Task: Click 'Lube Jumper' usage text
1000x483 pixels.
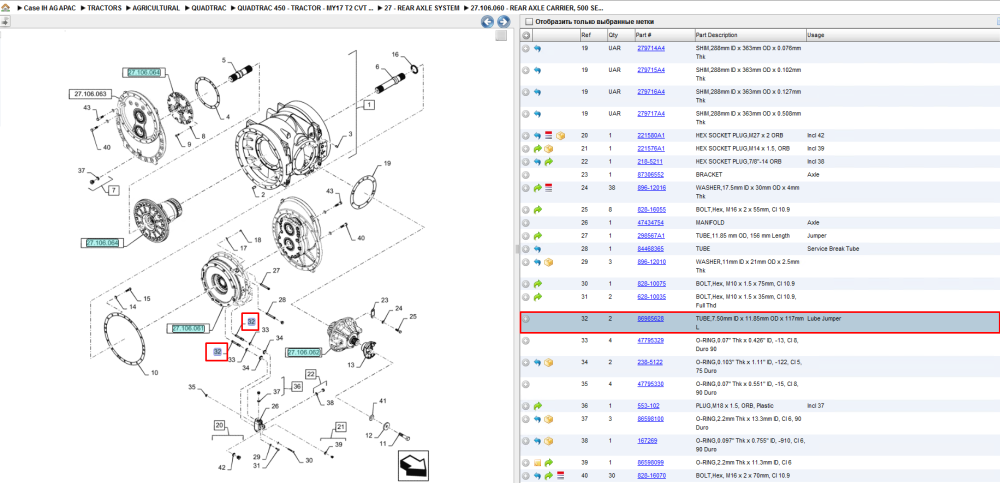Action: click(824, 318)
